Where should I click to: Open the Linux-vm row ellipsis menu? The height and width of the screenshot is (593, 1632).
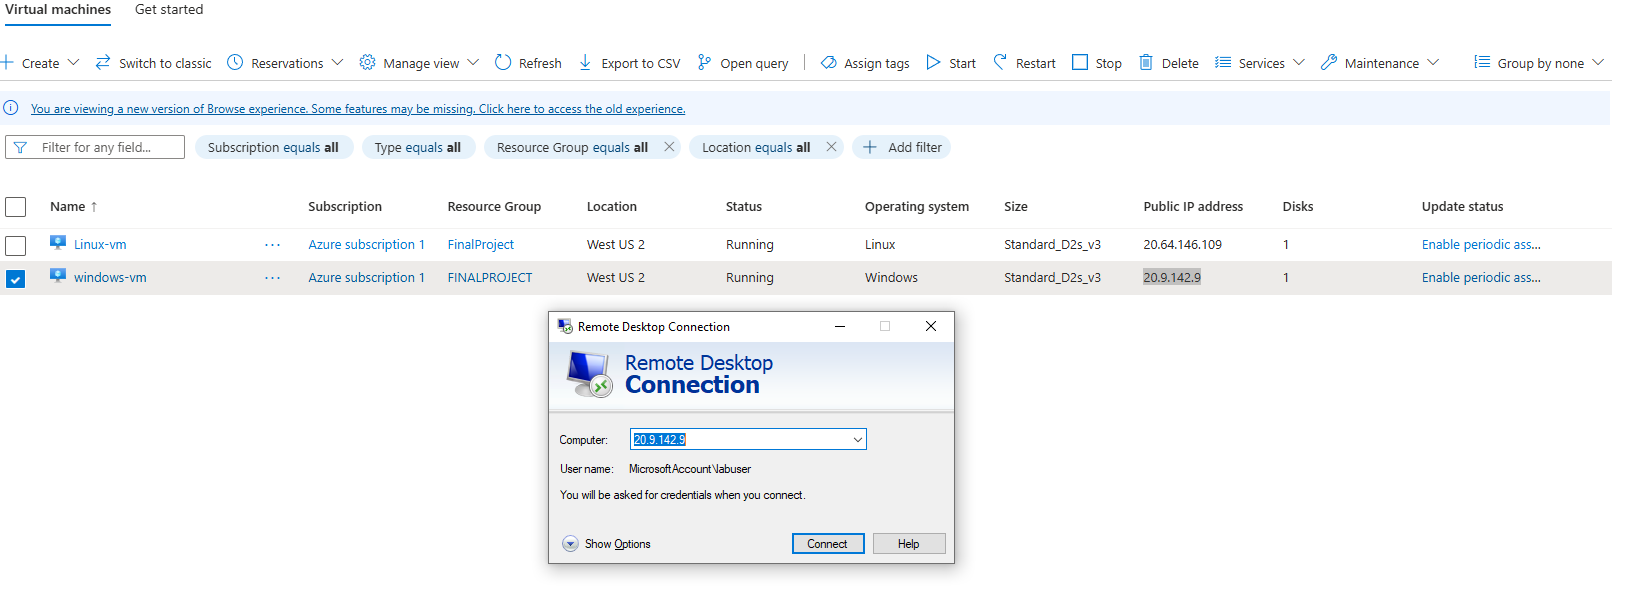[272, 244]
